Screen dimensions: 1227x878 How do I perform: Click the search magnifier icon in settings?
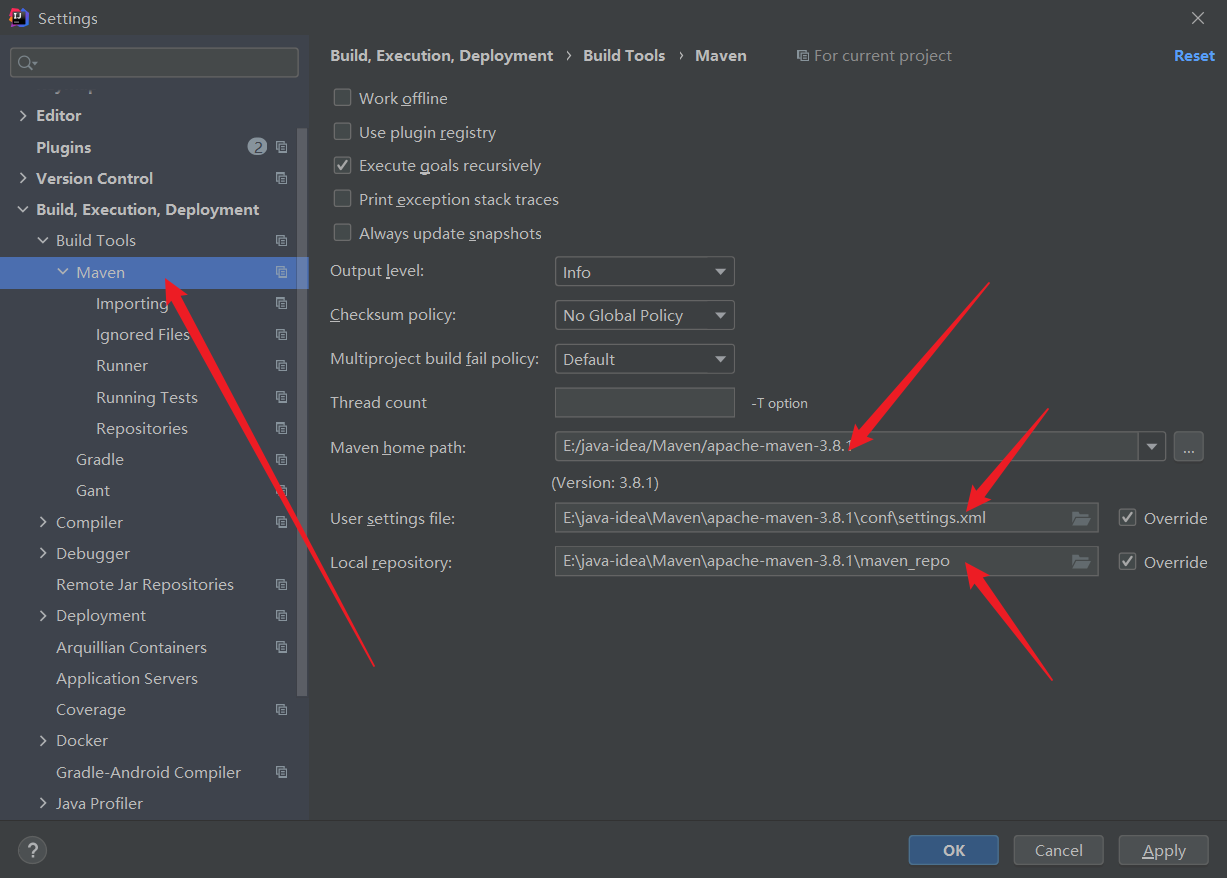(x=26, y=63)
